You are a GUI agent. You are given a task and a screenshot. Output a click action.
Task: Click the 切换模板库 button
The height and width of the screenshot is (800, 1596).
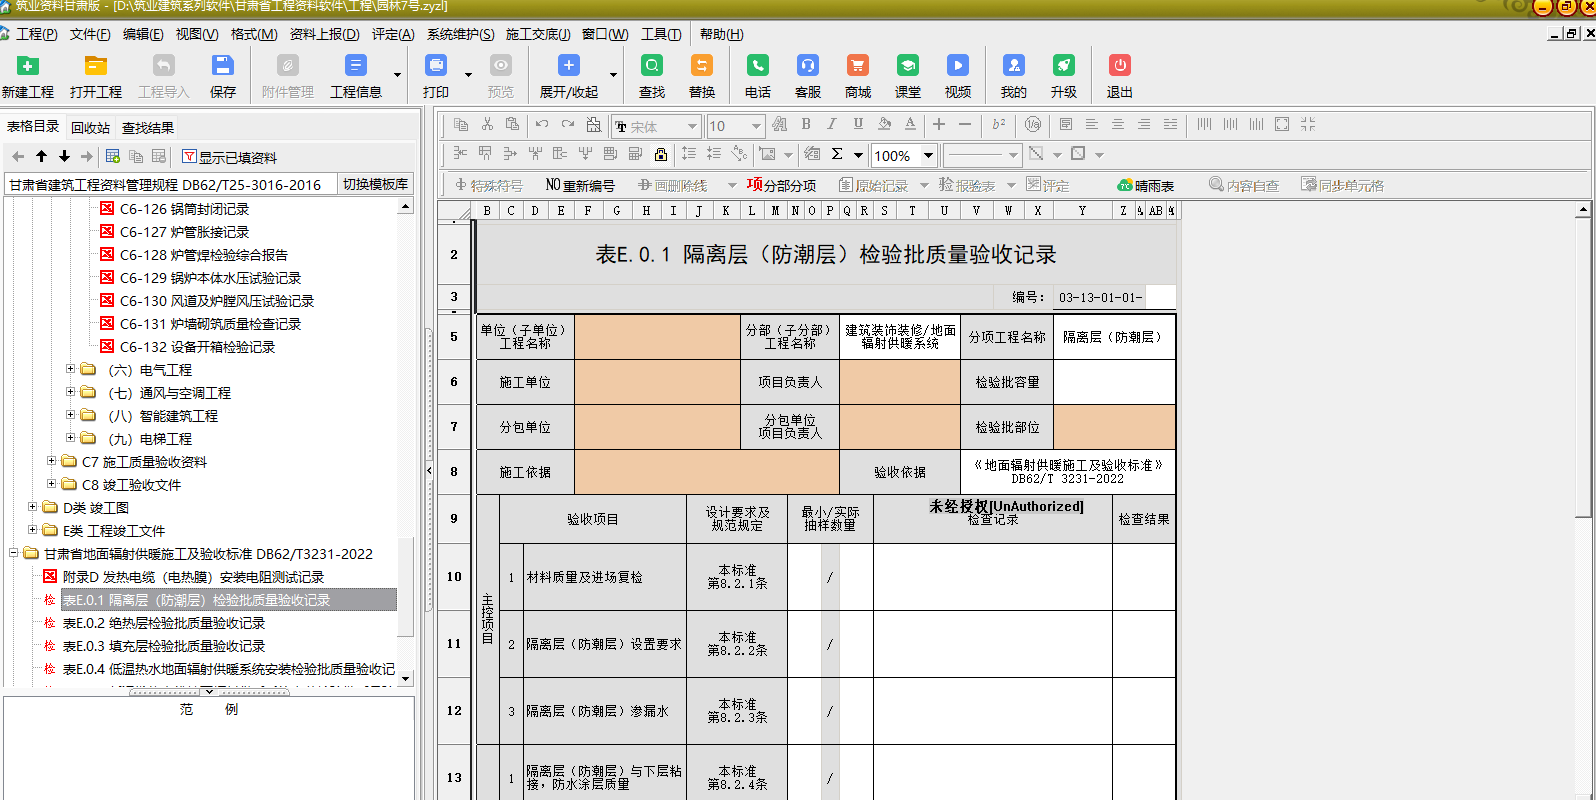pos(375,184)
